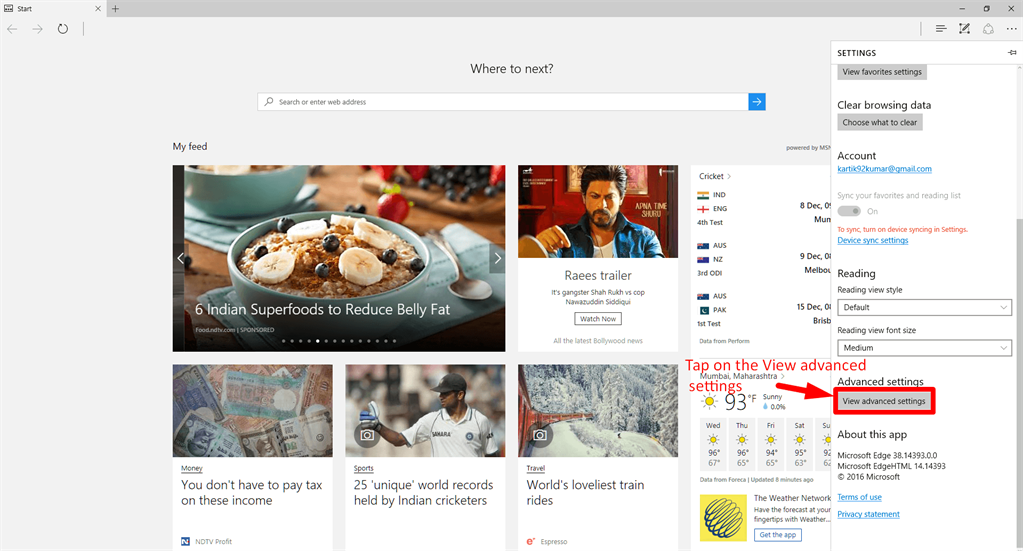Pin the Settings pane
This screenshot has height=551, width=1023.
(x=1012, y=53)
